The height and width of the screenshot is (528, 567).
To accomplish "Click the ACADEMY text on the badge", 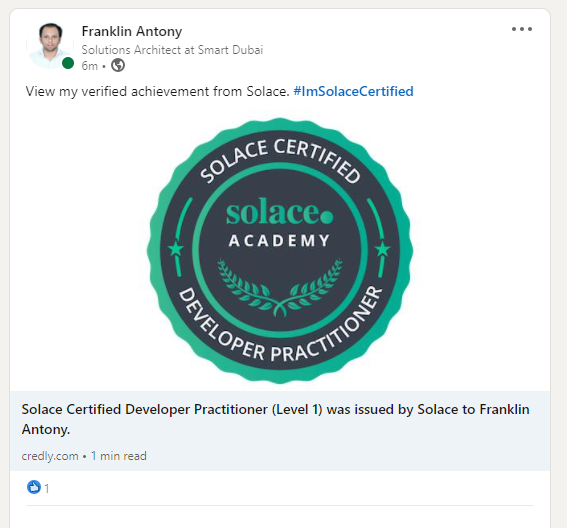I will (x=279, y=241).
